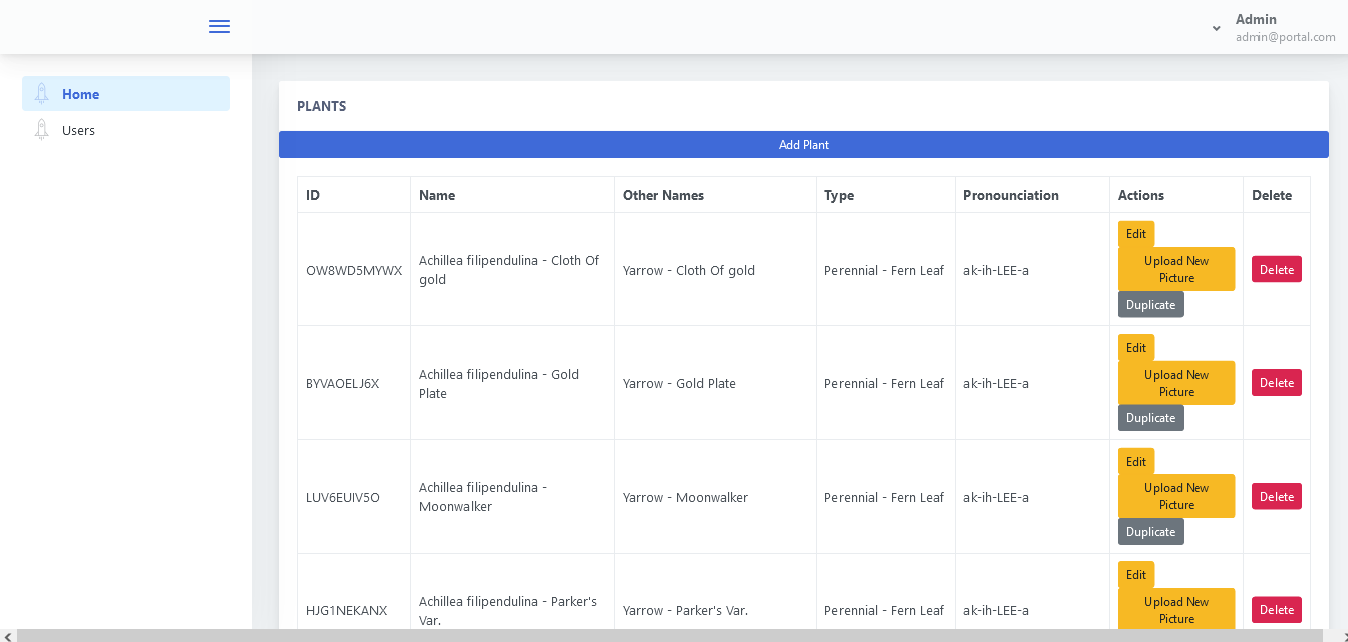This screenshot has width=1348, height=642.
Task: Click the horizontal scrollbar at bottom
Action: click(670, 635)
